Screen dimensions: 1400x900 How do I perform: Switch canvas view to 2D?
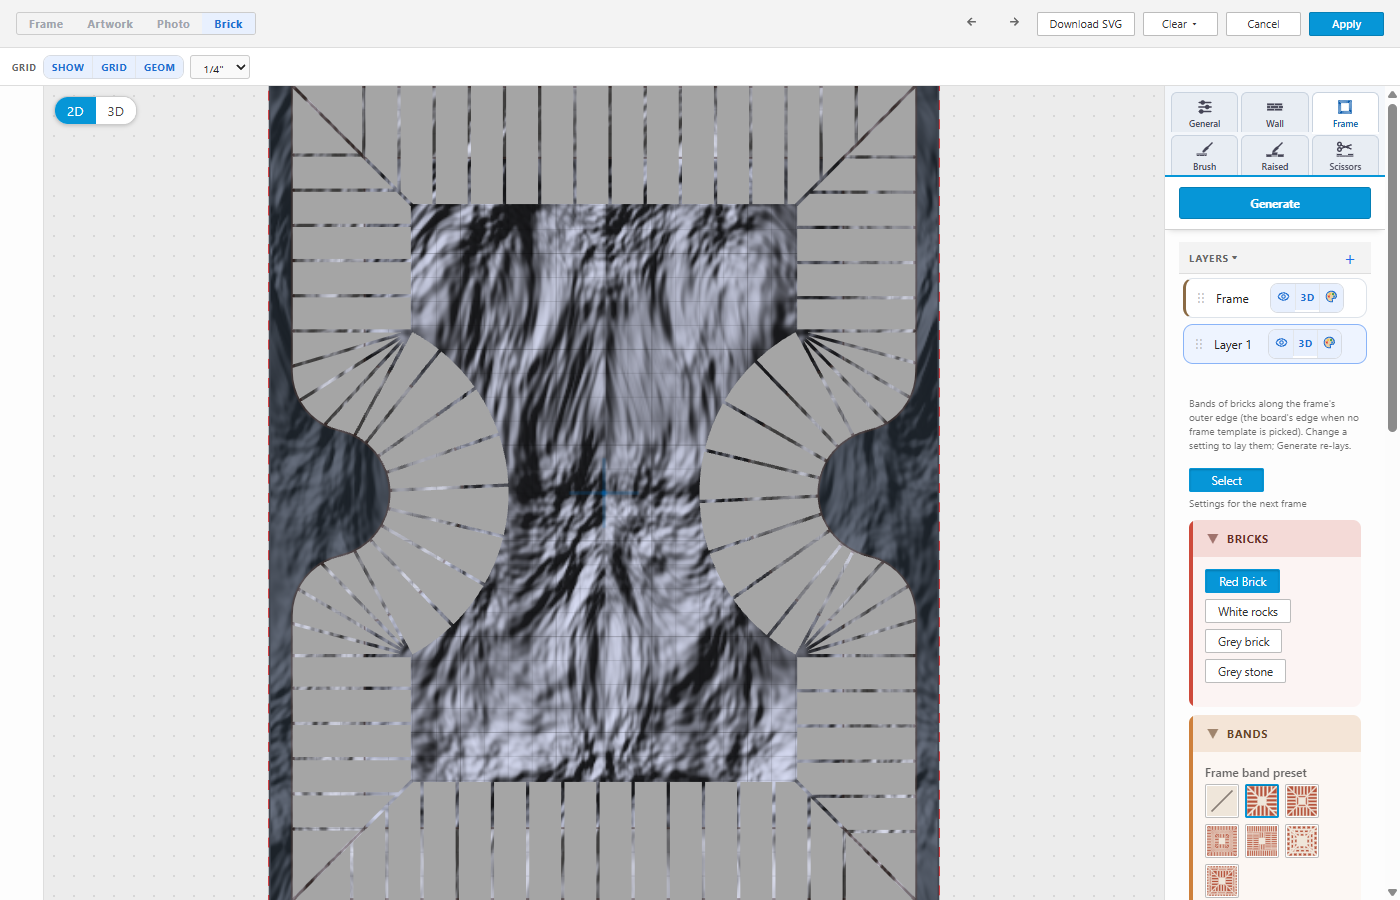coord(75,111)
